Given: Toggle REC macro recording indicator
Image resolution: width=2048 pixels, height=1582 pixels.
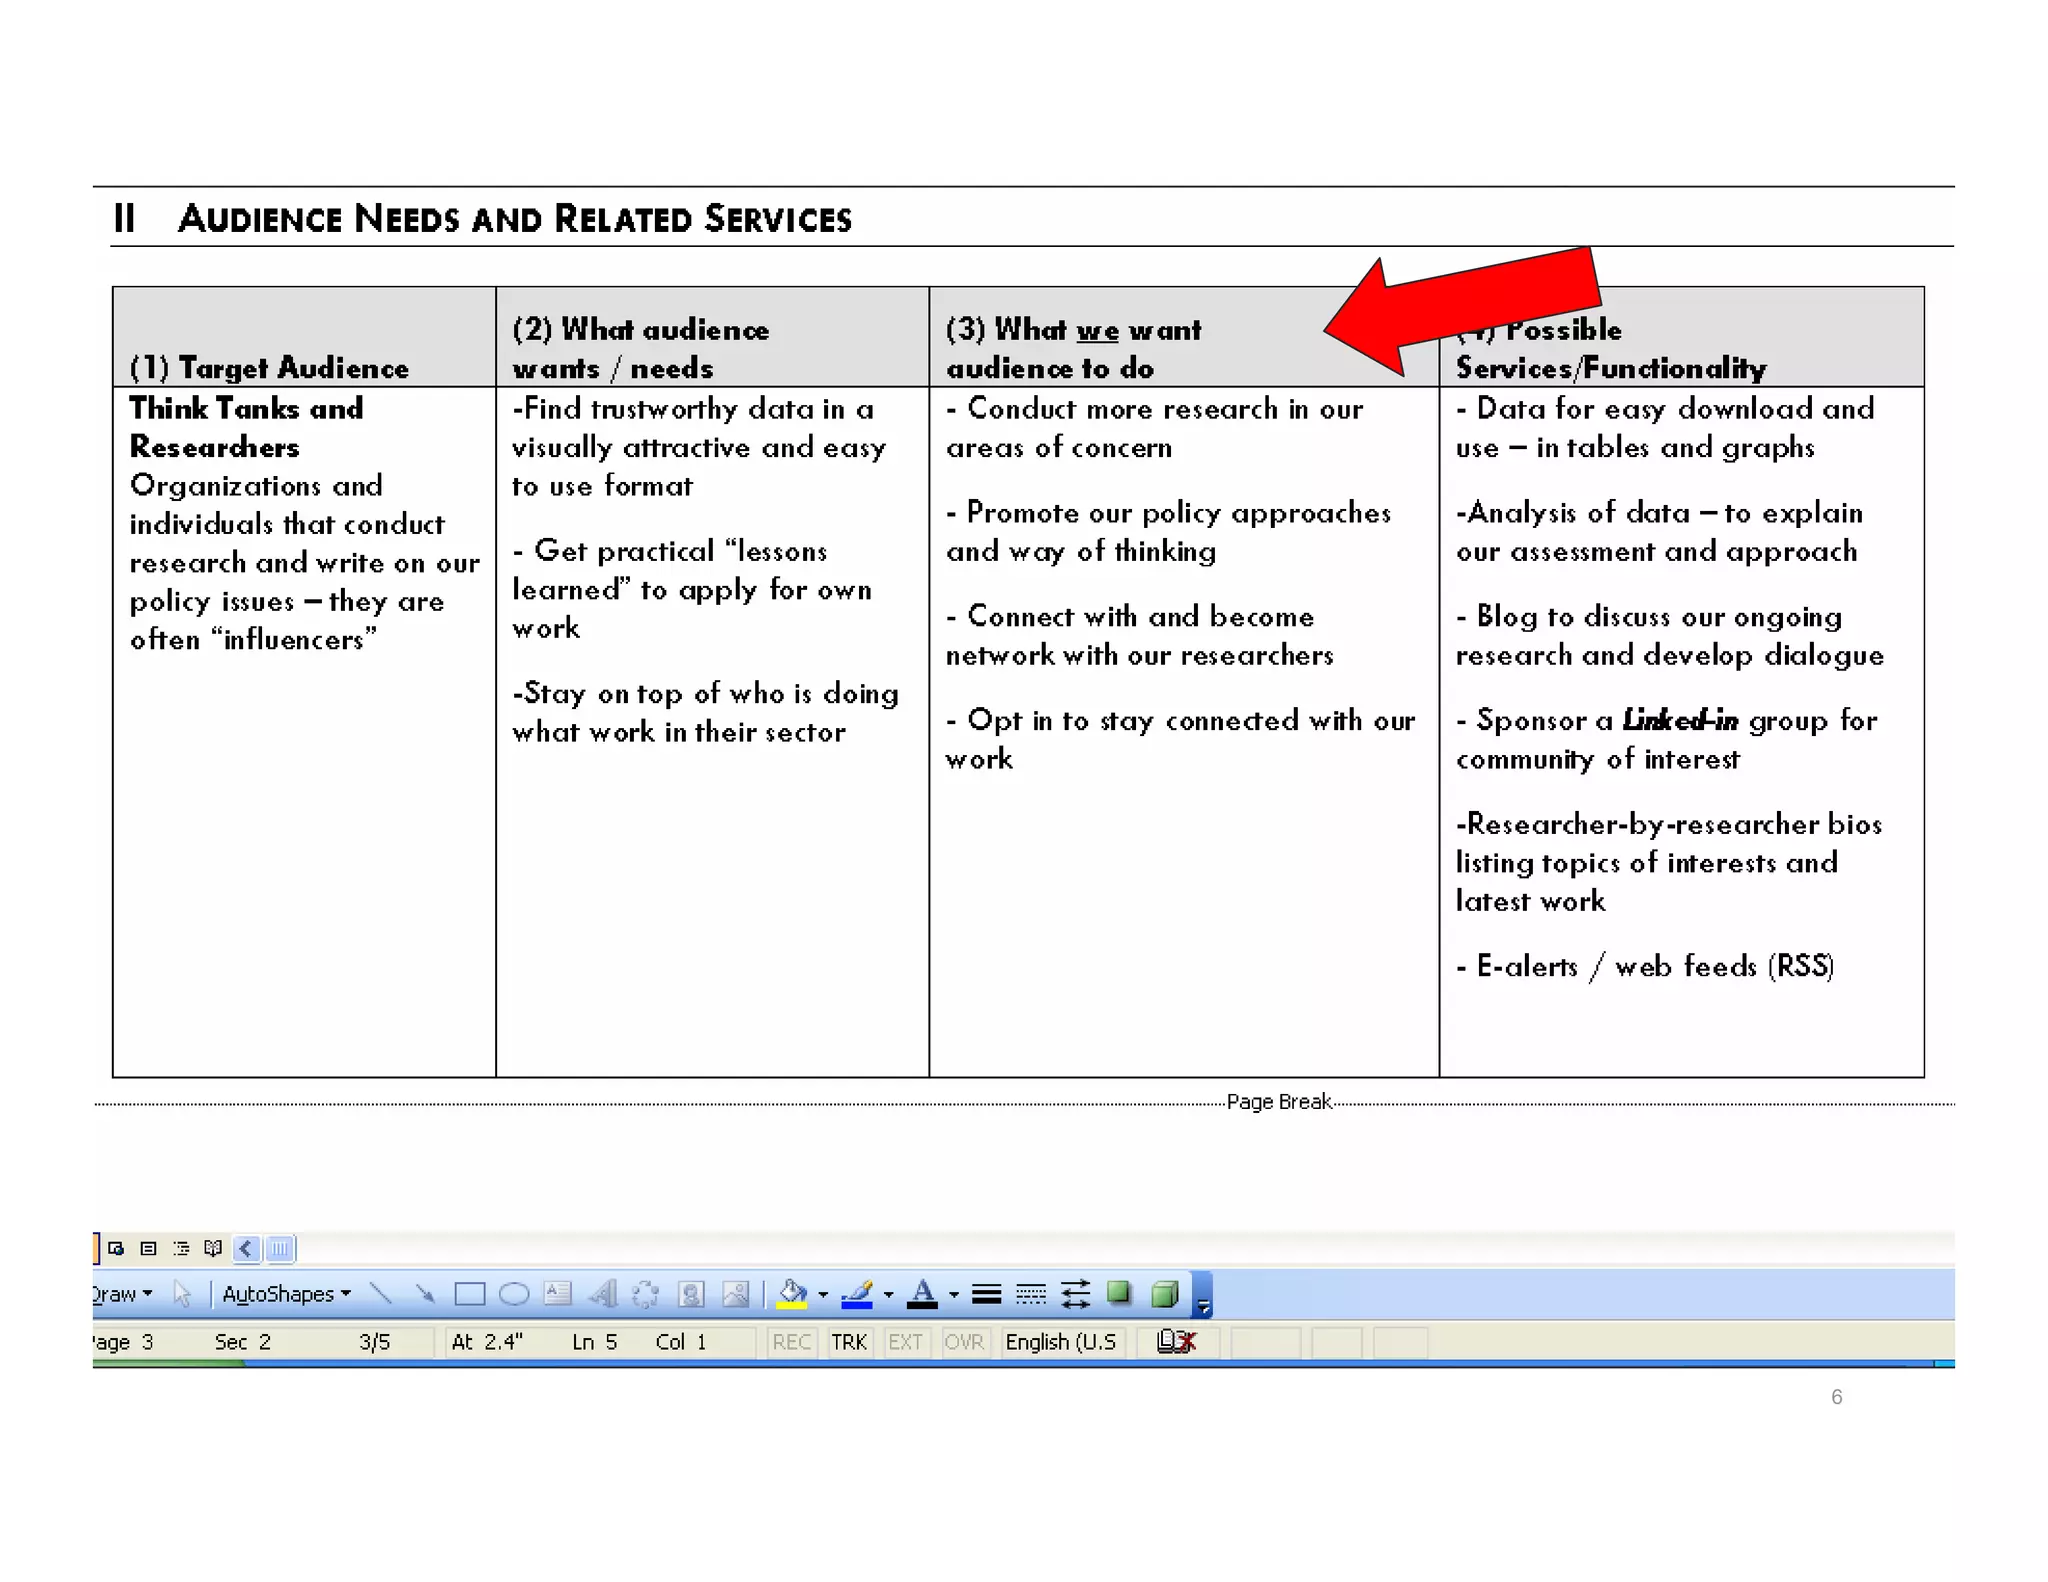Looking at the screenshot, I should point(791,1342).
